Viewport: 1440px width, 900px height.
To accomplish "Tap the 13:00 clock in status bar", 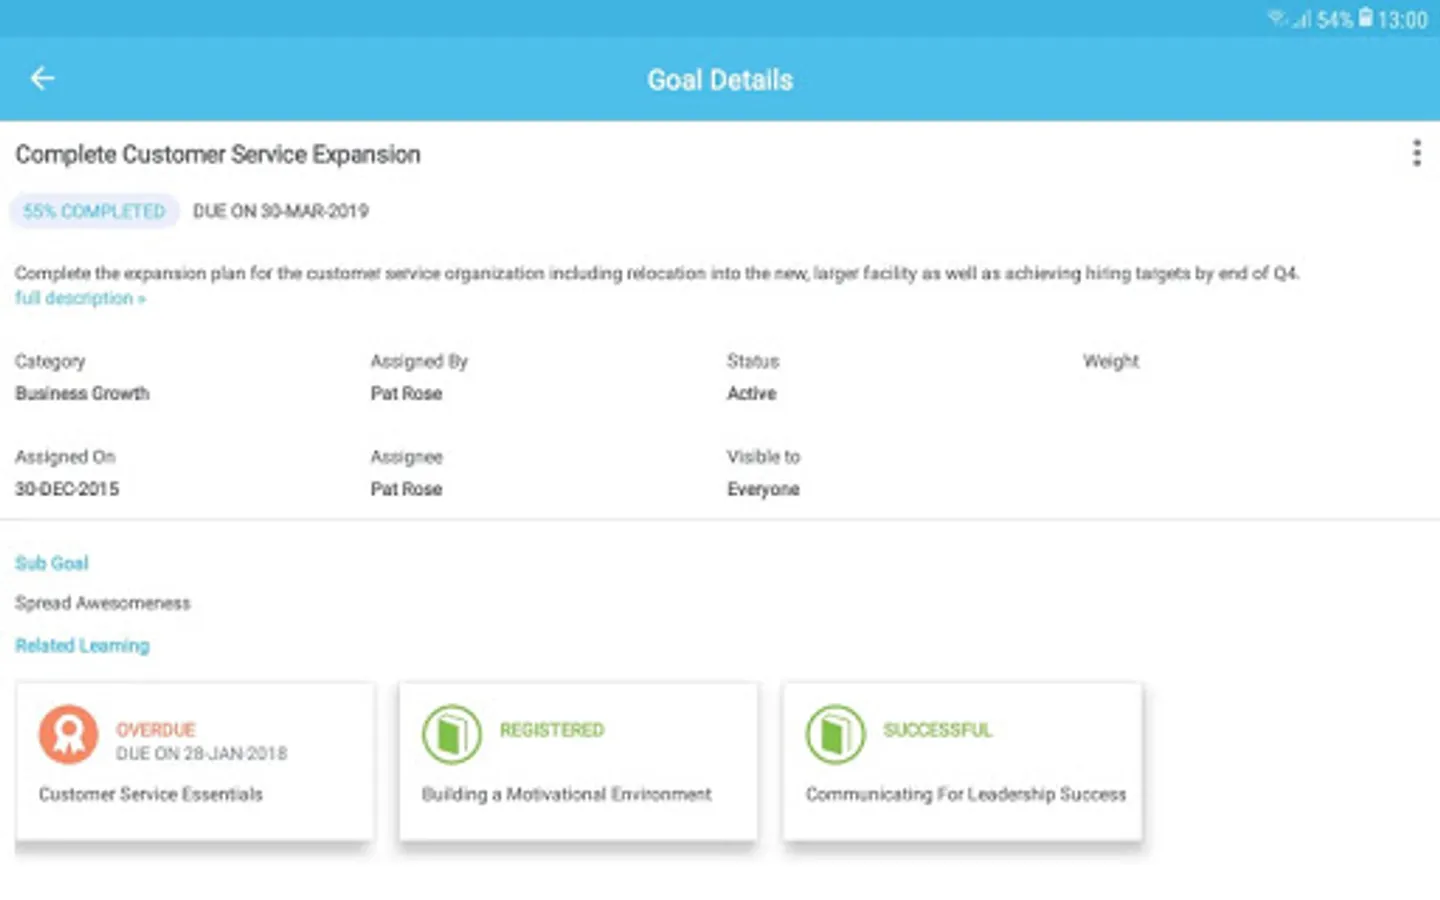I will 1402,19.
